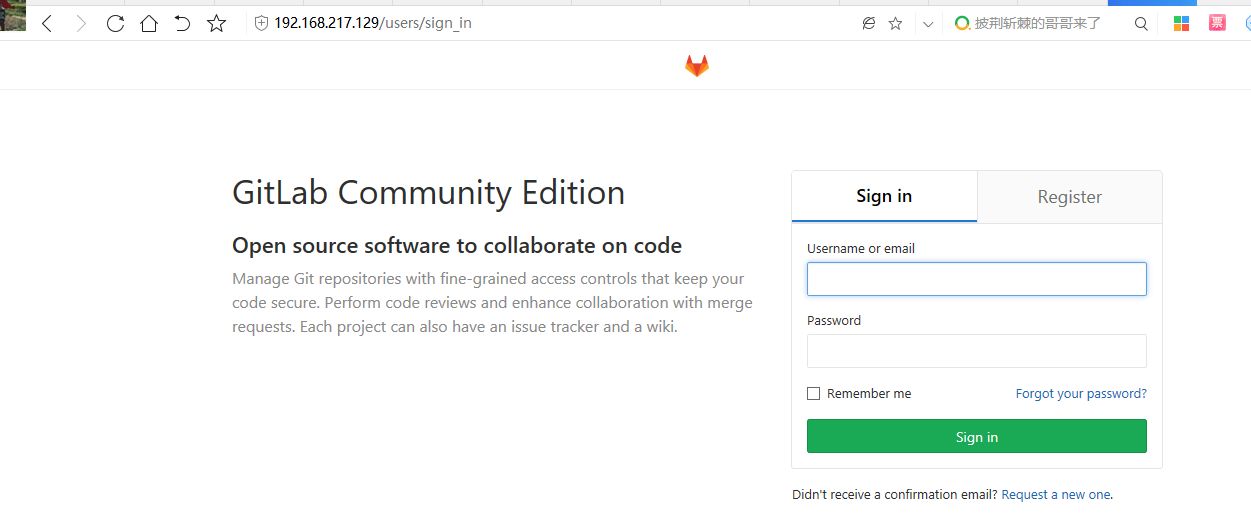
Task: Click 'Open source software to collaborate on code' text
Action: tap(457, 246)
